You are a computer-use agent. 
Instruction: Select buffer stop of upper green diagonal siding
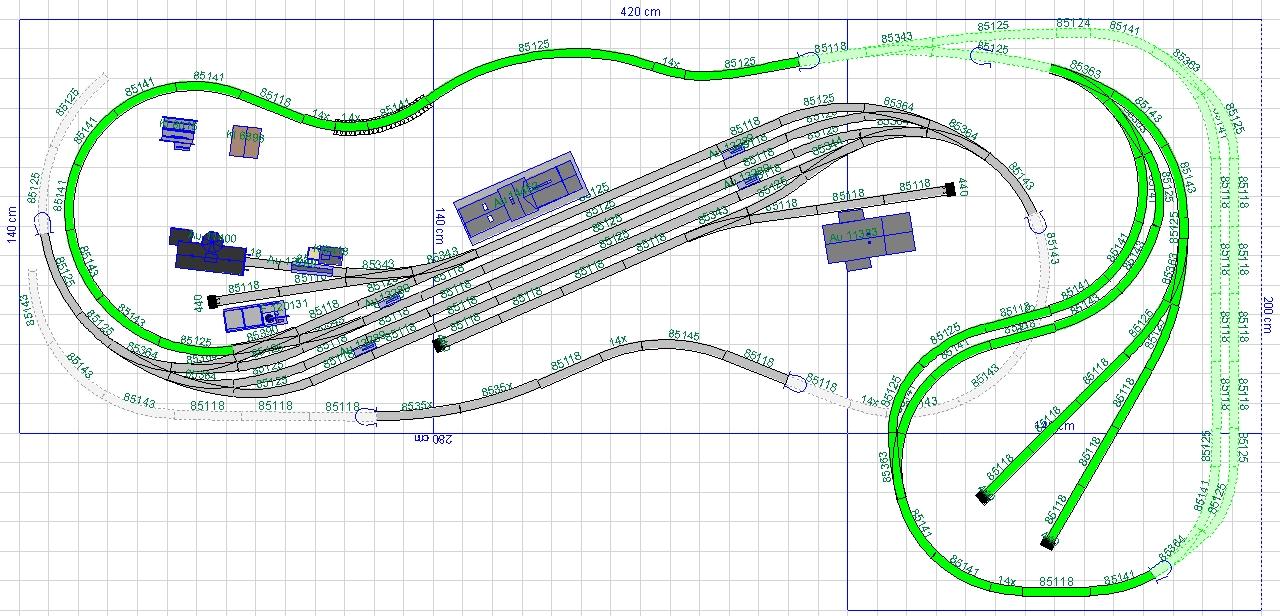pyautogui.click(x=984, y=495)
